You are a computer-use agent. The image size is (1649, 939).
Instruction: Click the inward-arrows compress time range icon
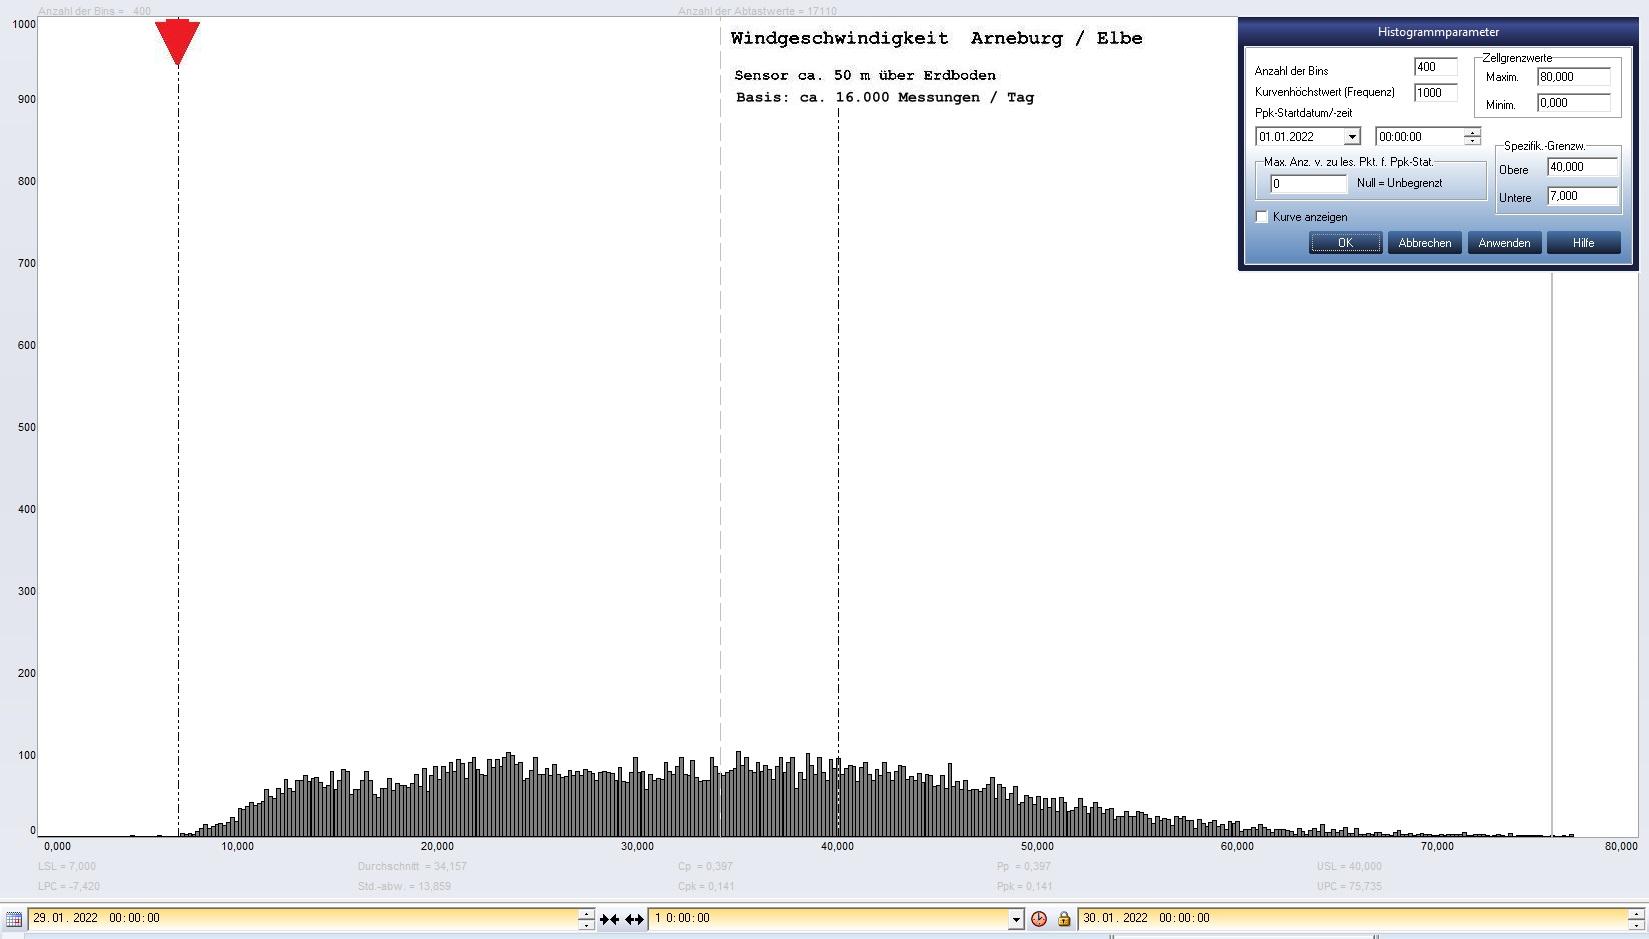pyautogui.click(x=609, y=919)
